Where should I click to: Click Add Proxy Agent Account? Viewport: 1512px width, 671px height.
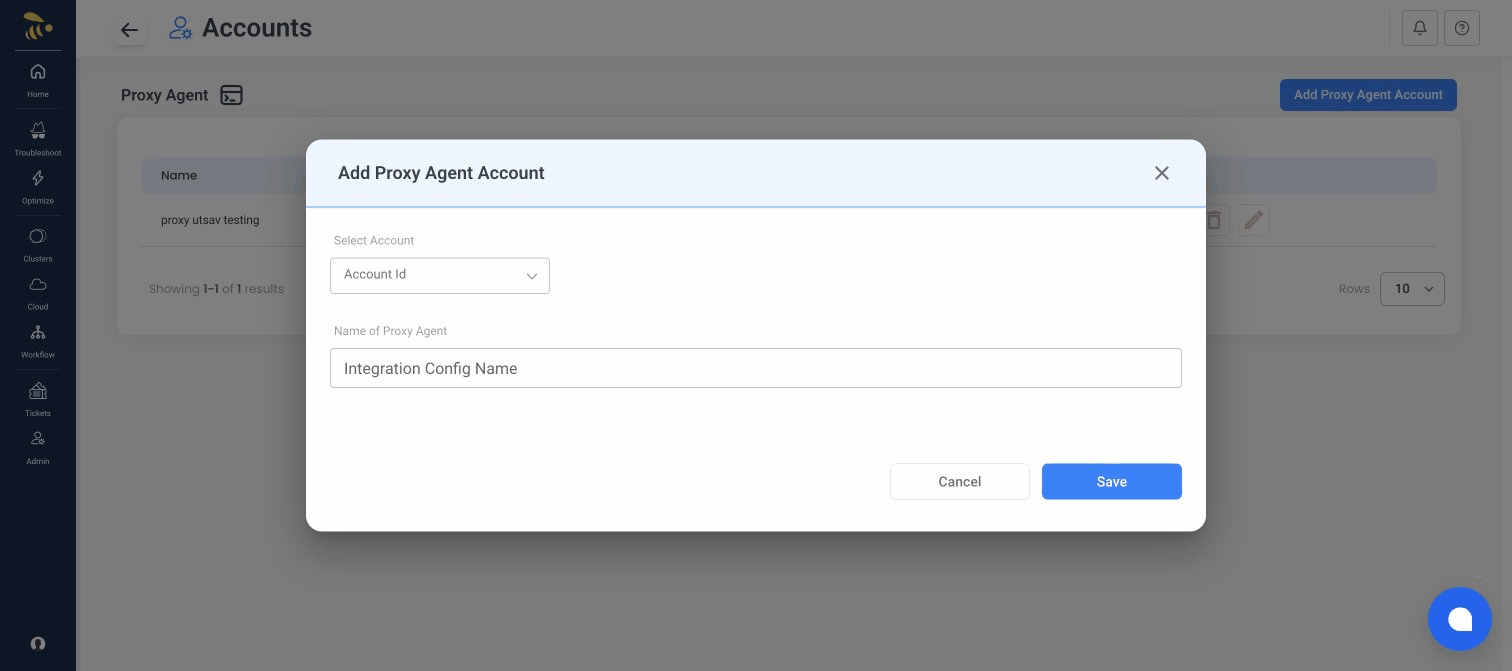click(1368, 95)
